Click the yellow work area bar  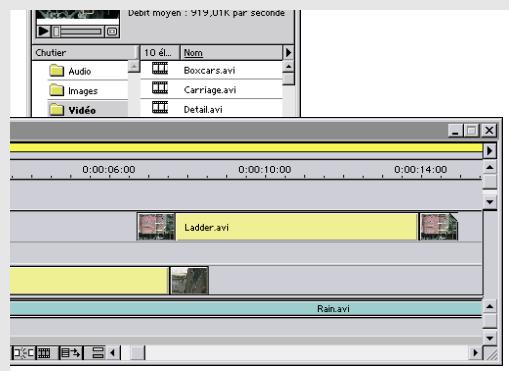pyautogui.click(x=246, y=148)
